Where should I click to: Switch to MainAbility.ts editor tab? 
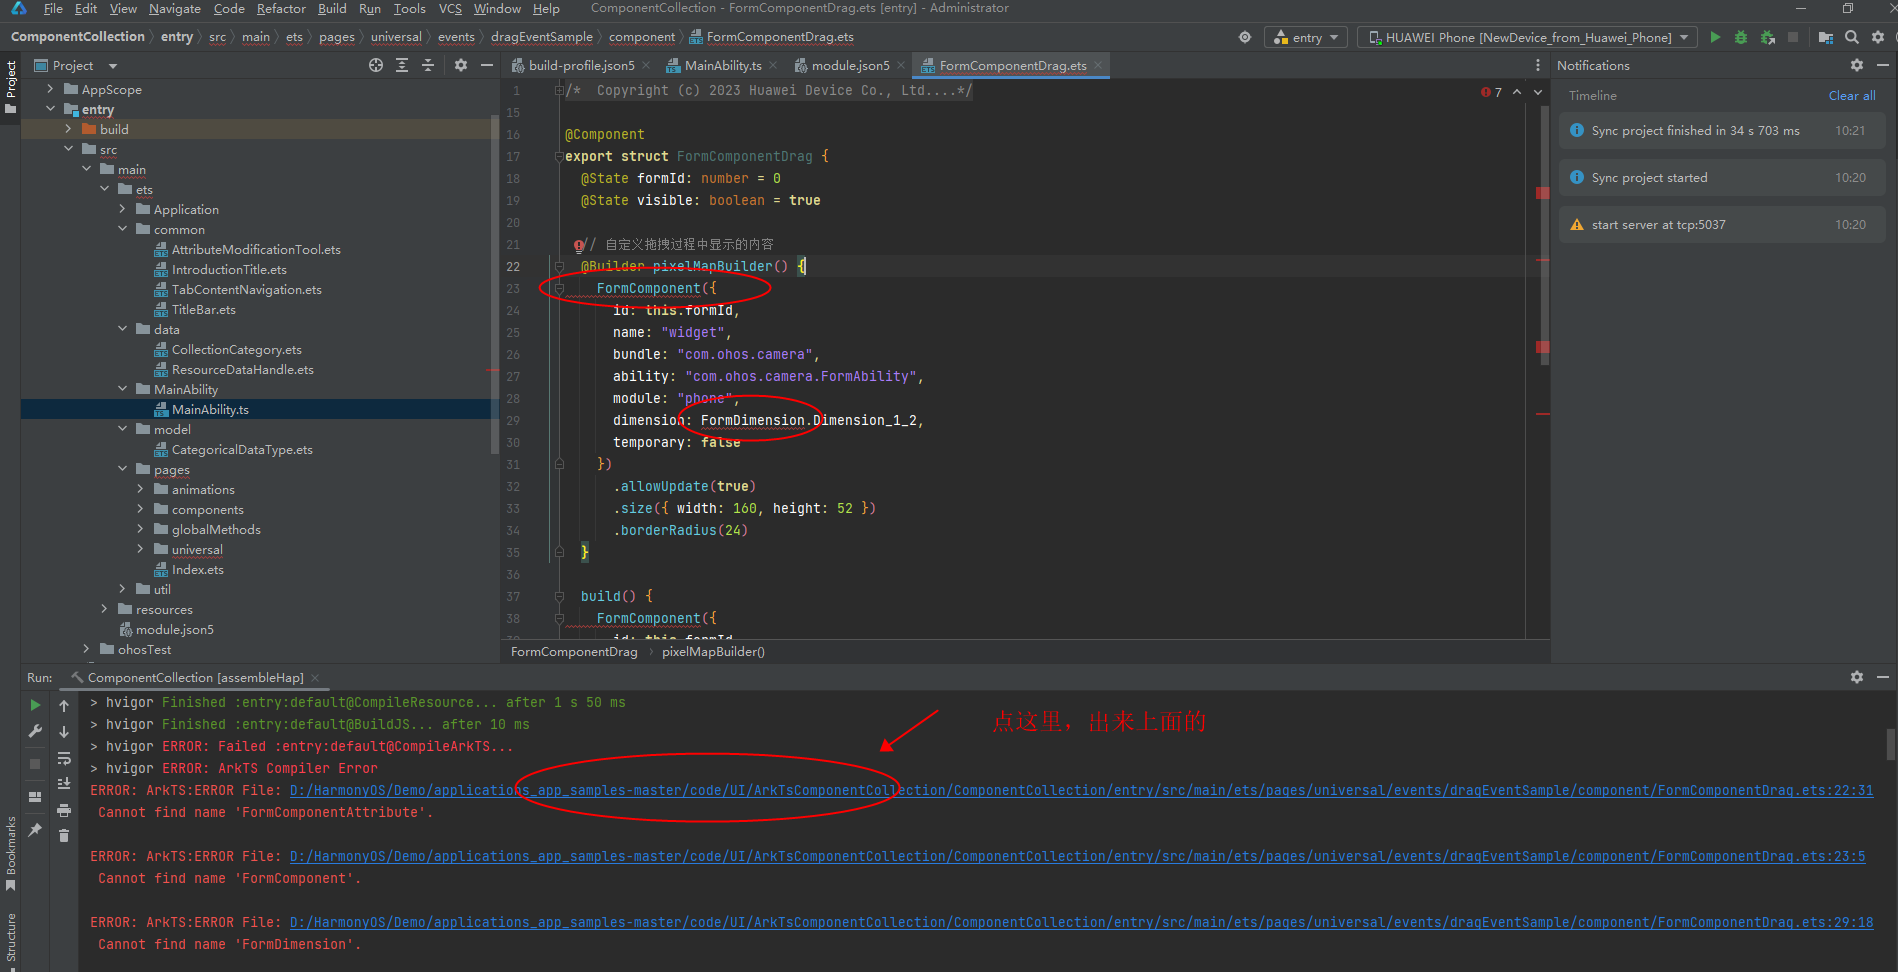point(723,65)
